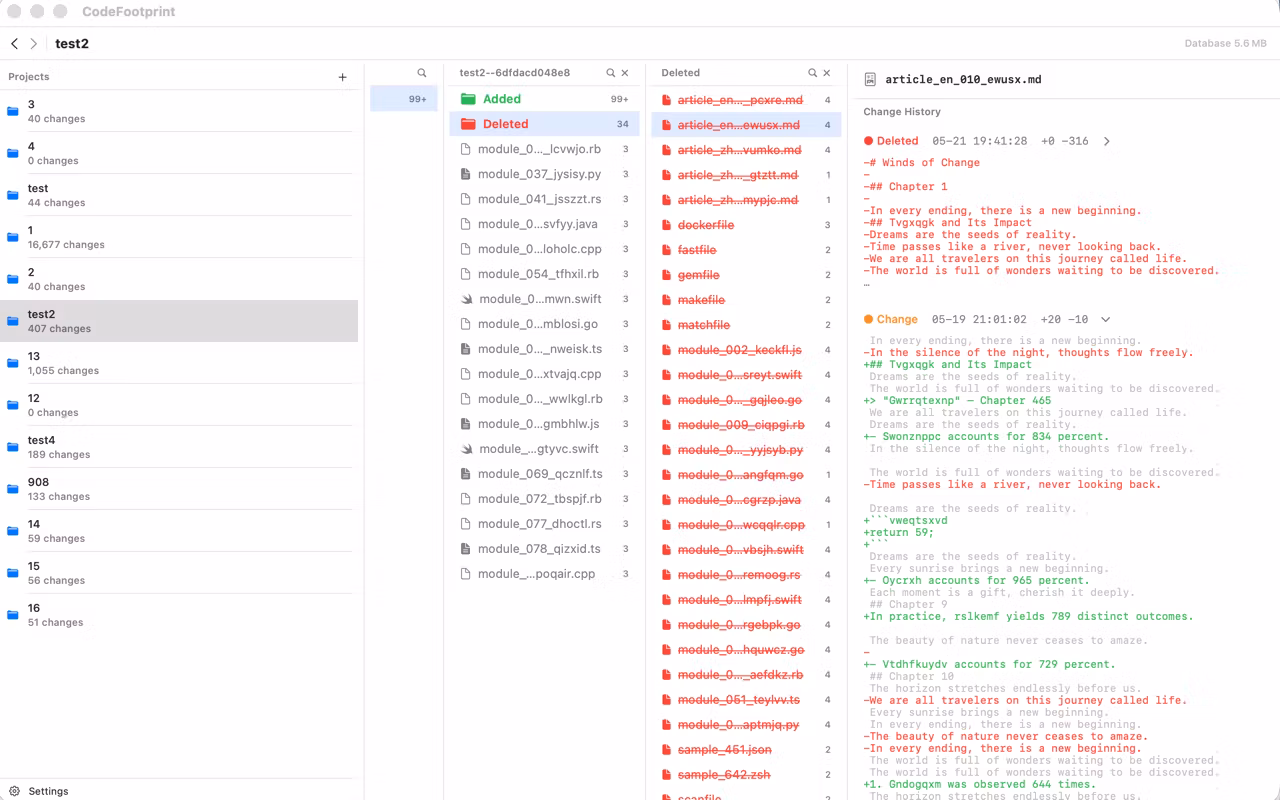Select the deleted gemfile entry
This screenshot has height=800, width=1280.
coord(746,275)
